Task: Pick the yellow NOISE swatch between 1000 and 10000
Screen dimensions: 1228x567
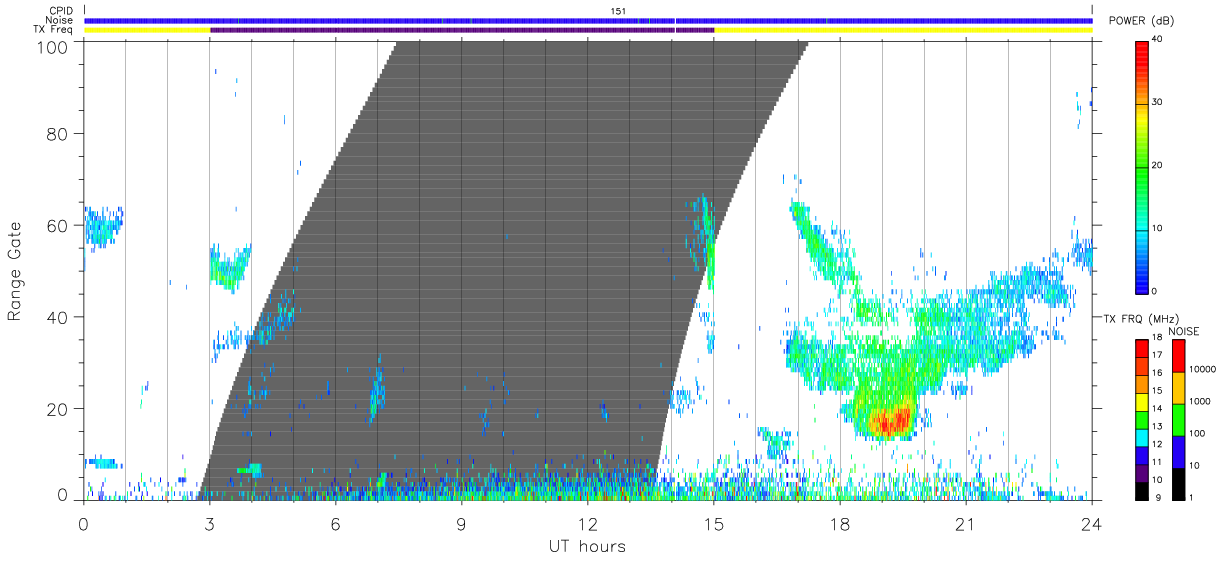Action: coord(1178,387)
